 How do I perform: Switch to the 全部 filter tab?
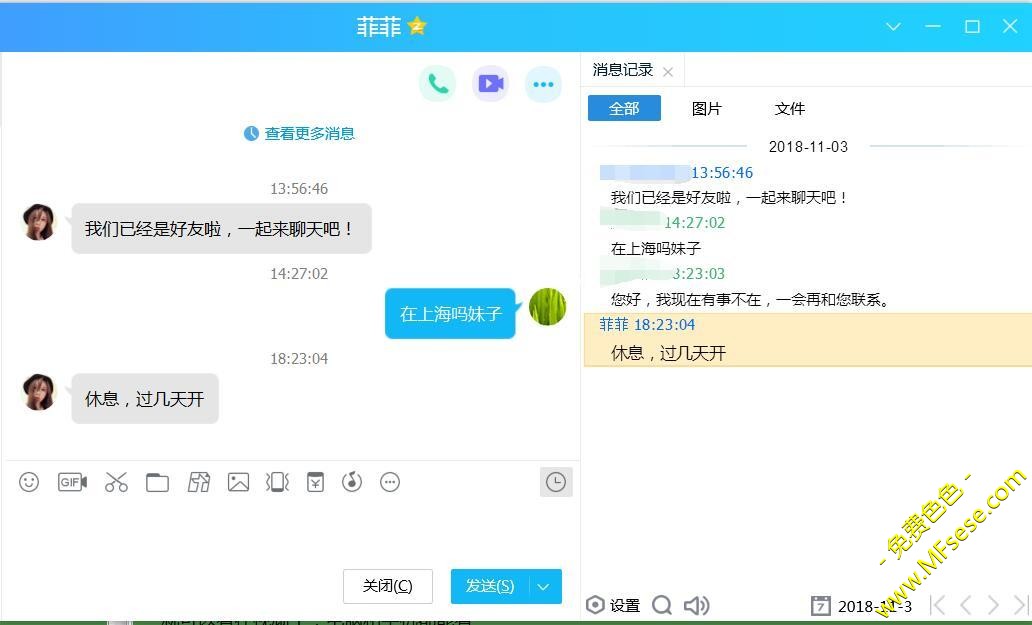(624, 109)
